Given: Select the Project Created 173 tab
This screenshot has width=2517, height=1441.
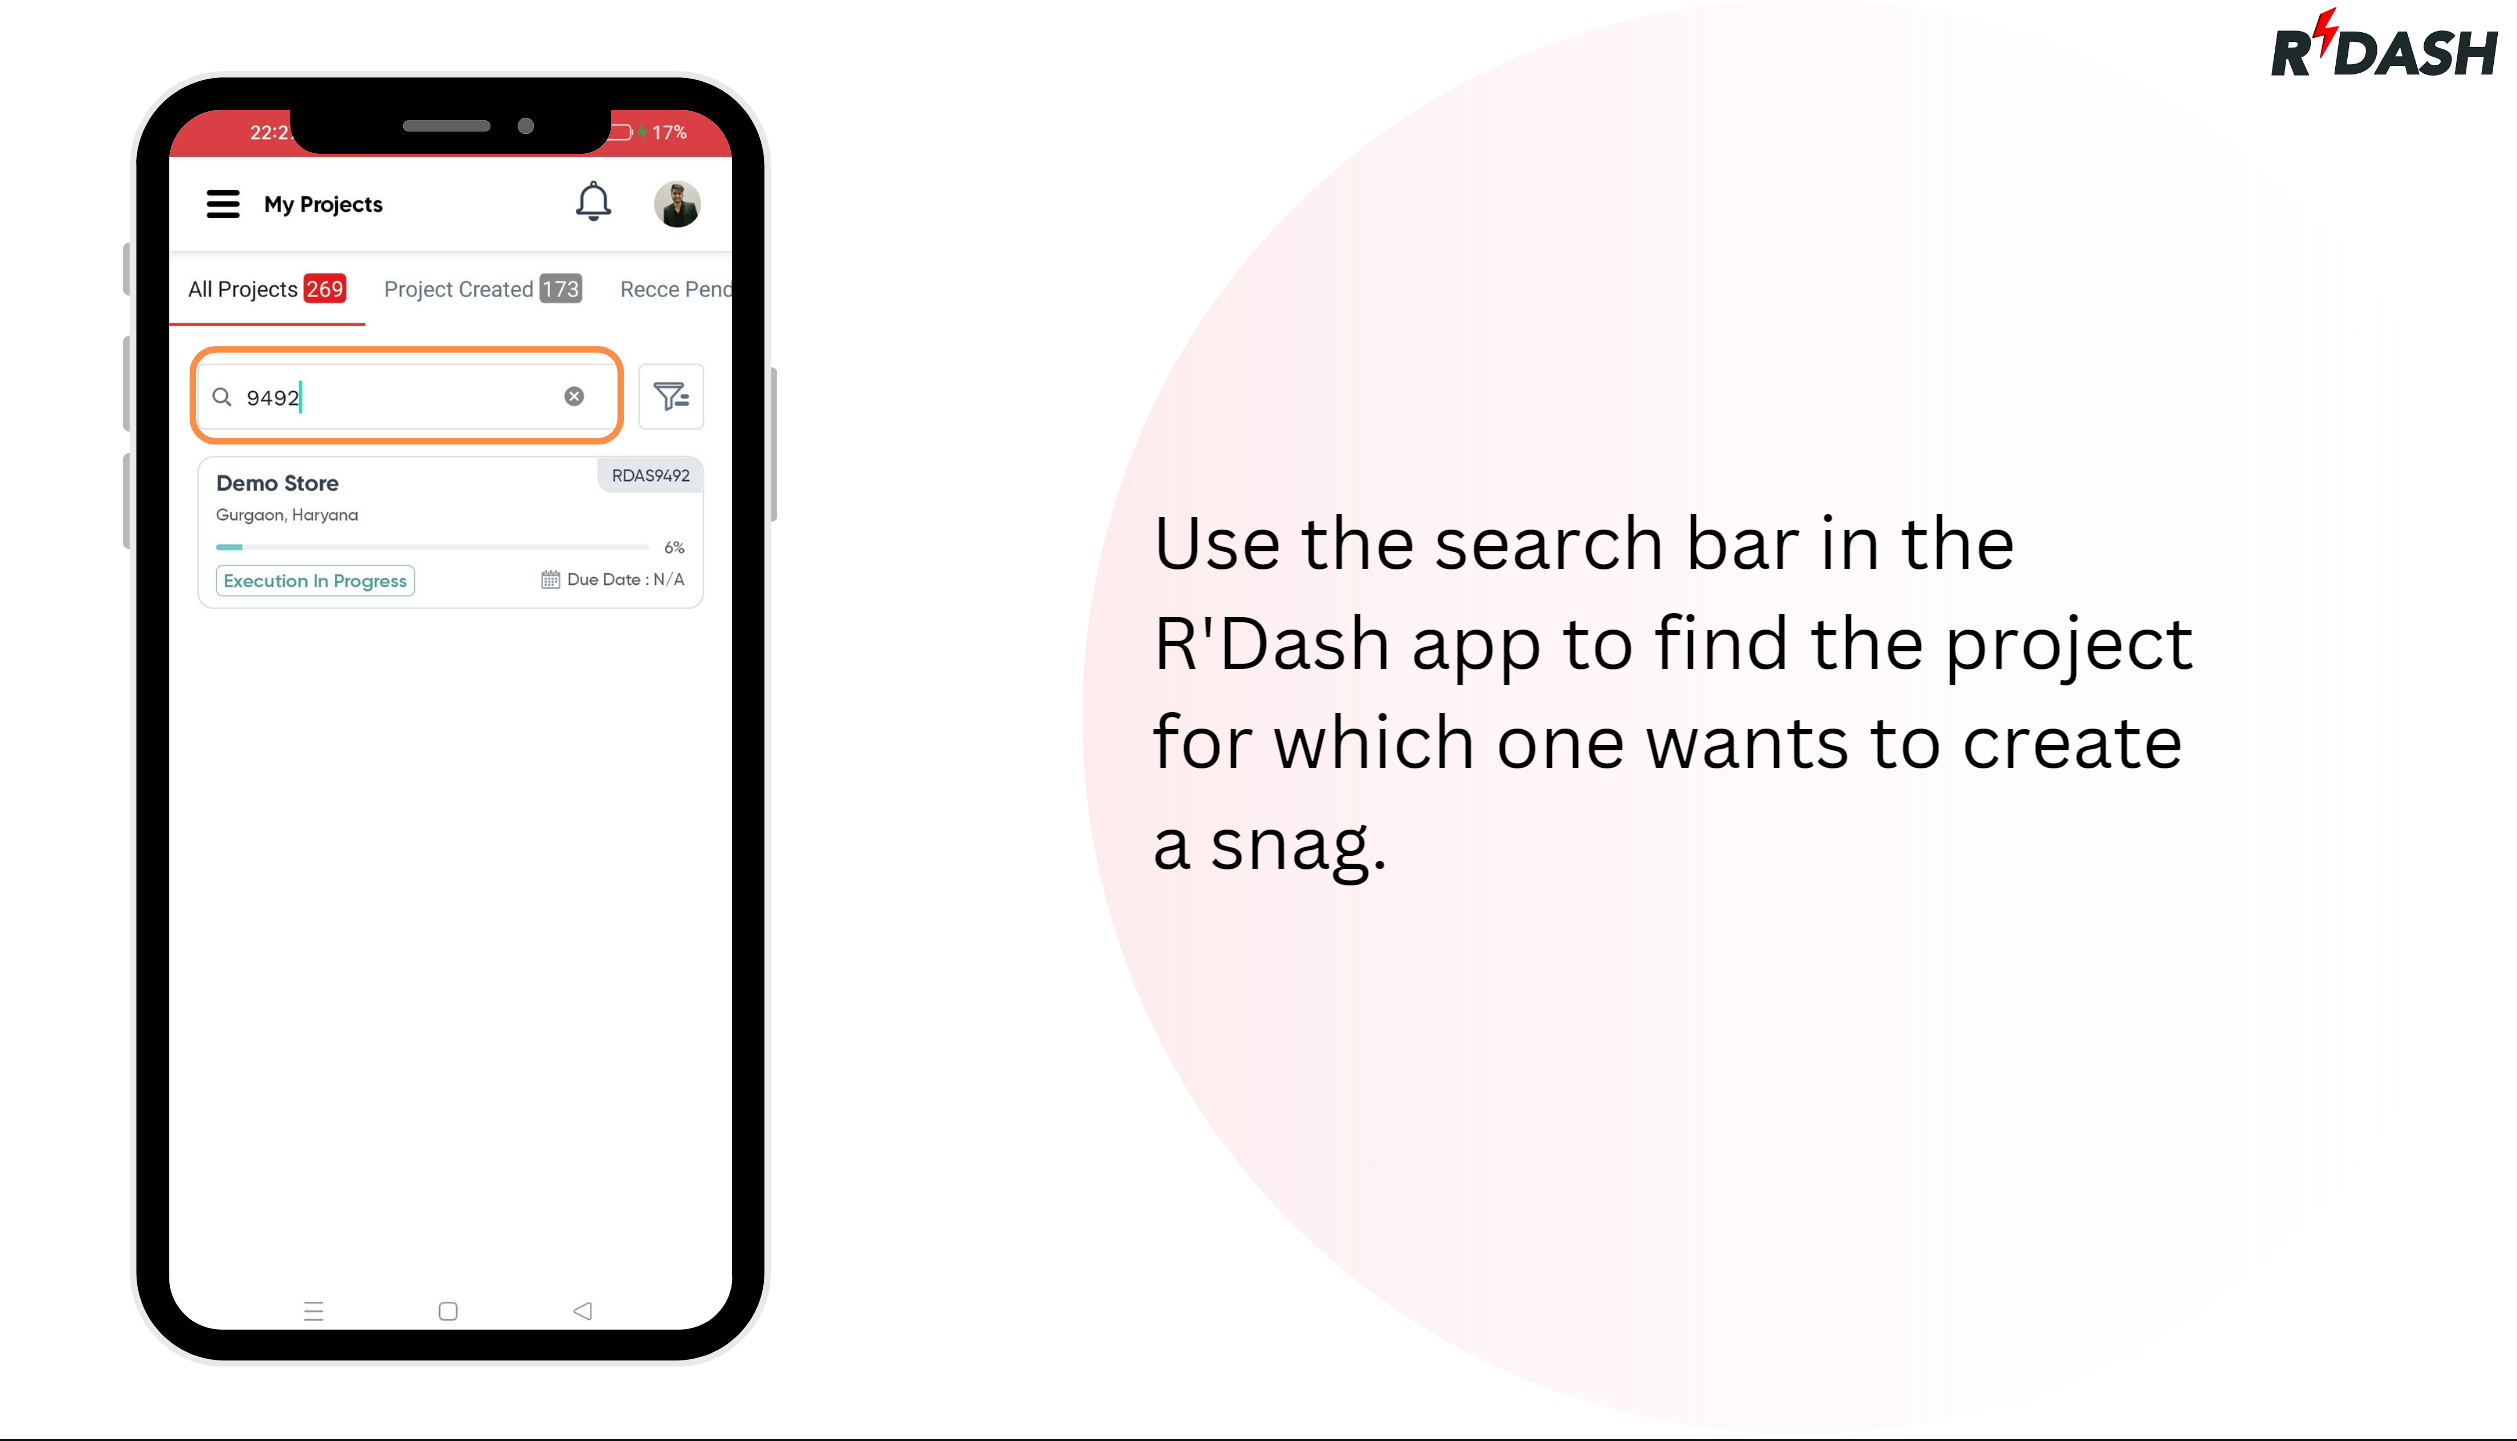Looking at the screenshot, I should (x=482, y=289).
